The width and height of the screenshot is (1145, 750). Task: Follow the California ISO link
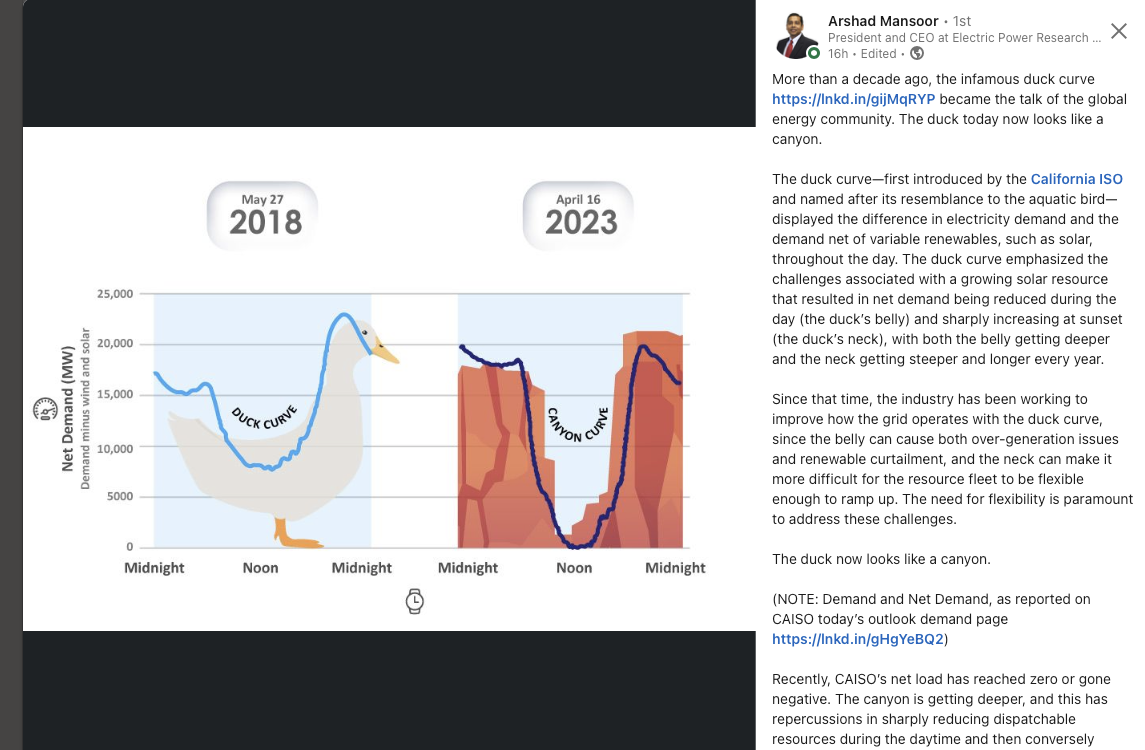(1076, 179)
